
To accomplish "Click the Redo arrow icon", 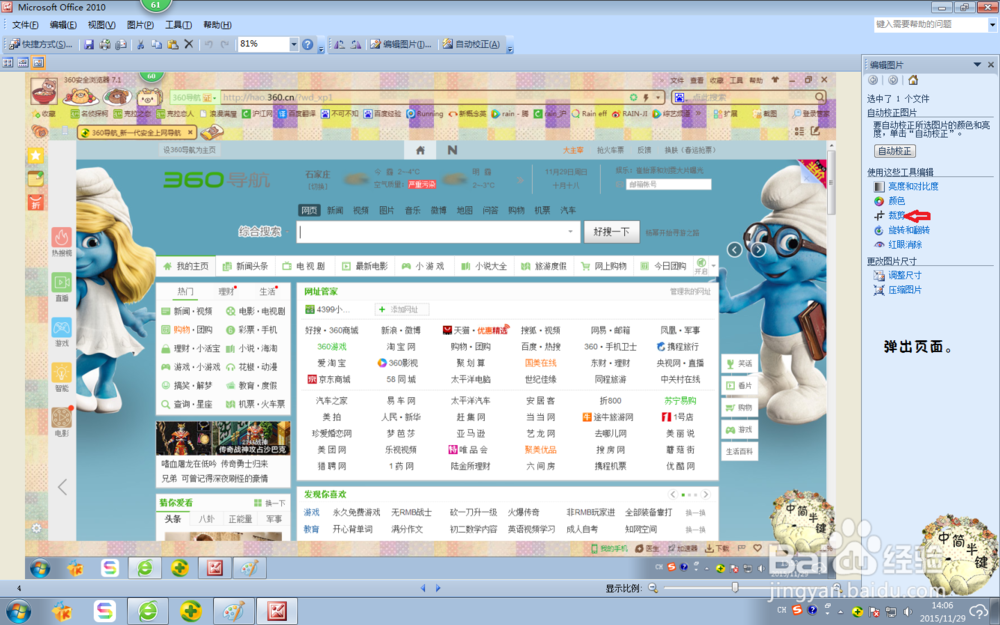I will [x=224, y=44].
